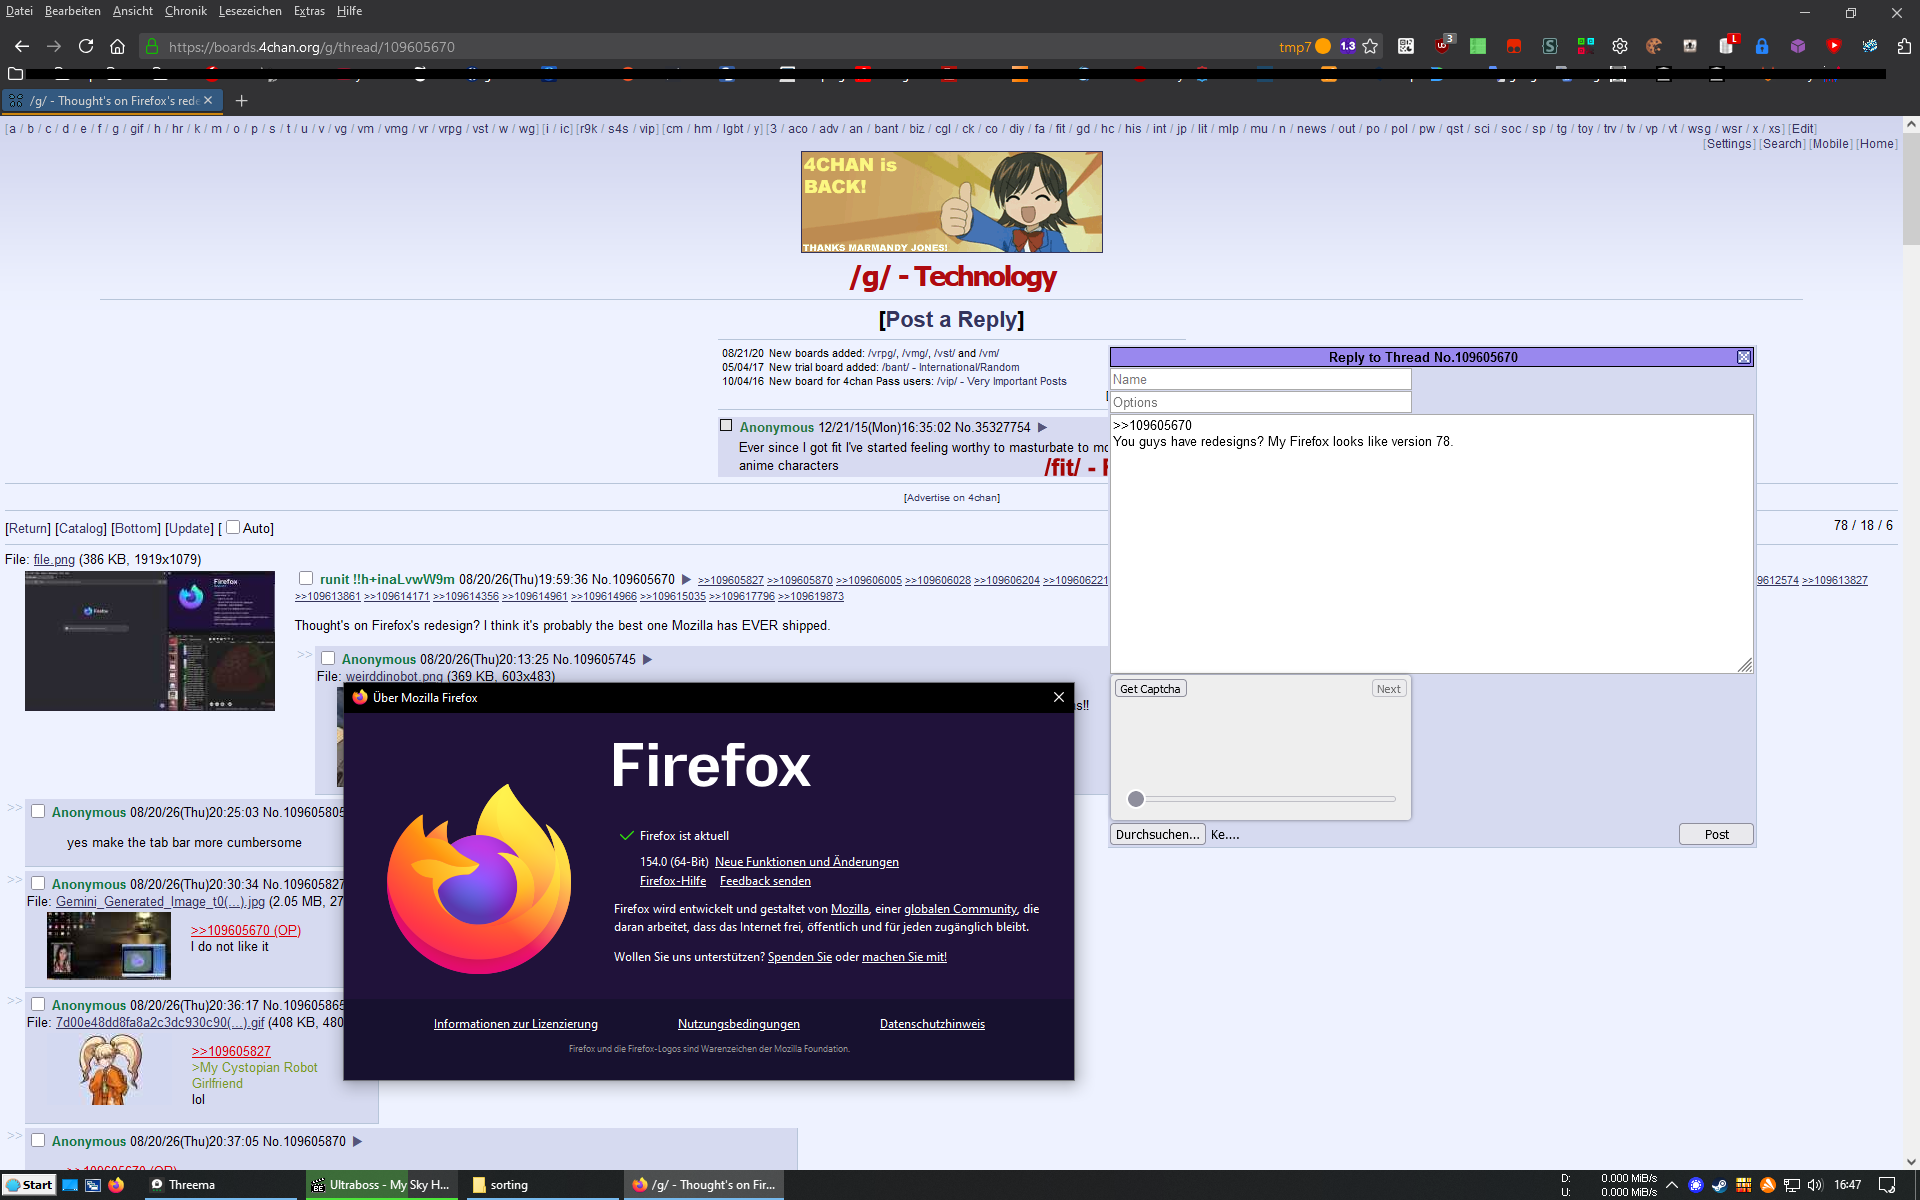This screenshot has height=1200, width=1920.
Task: Expand post menu for post 109605870
Action: pos(357,1141)
